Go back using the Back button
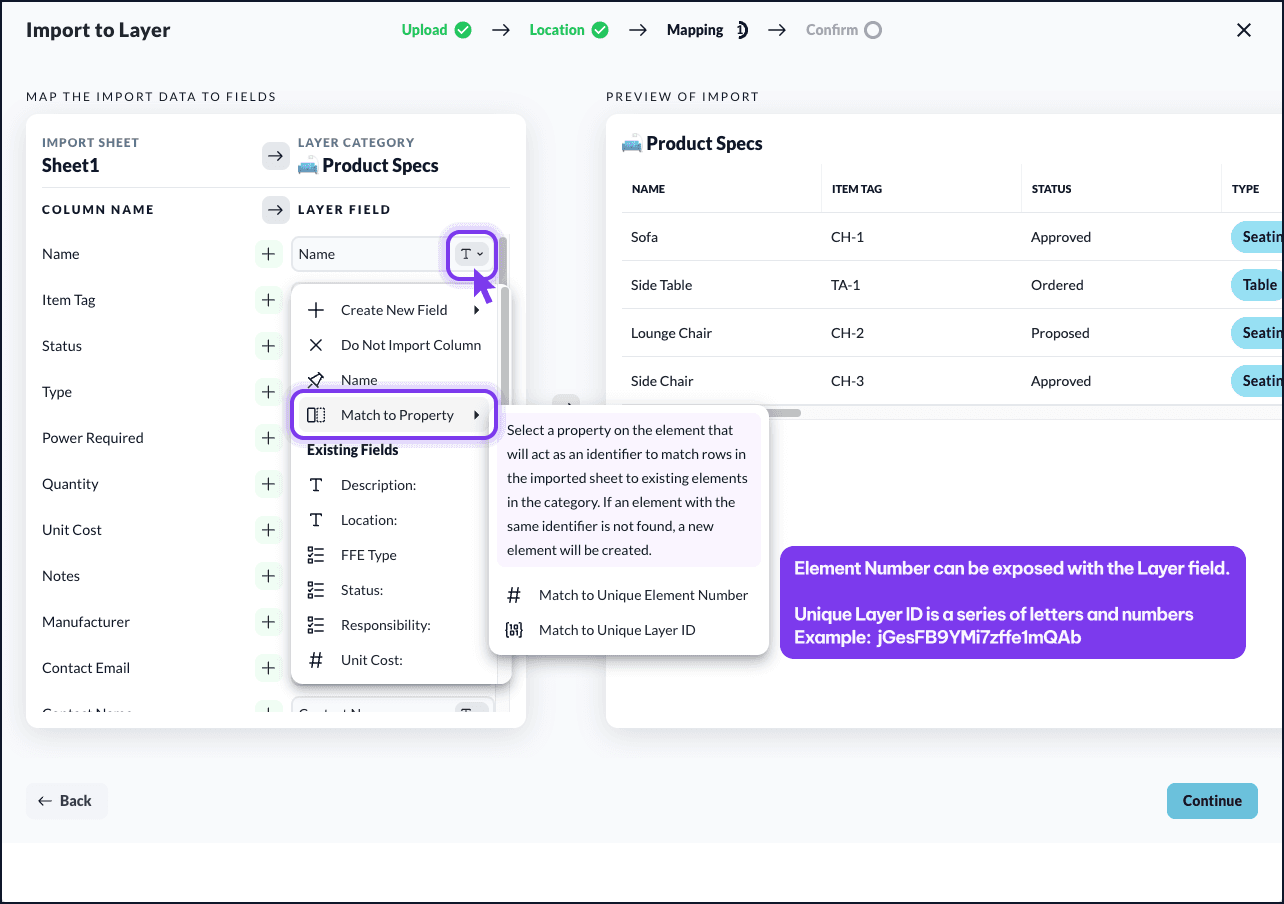 pos(66,801)
